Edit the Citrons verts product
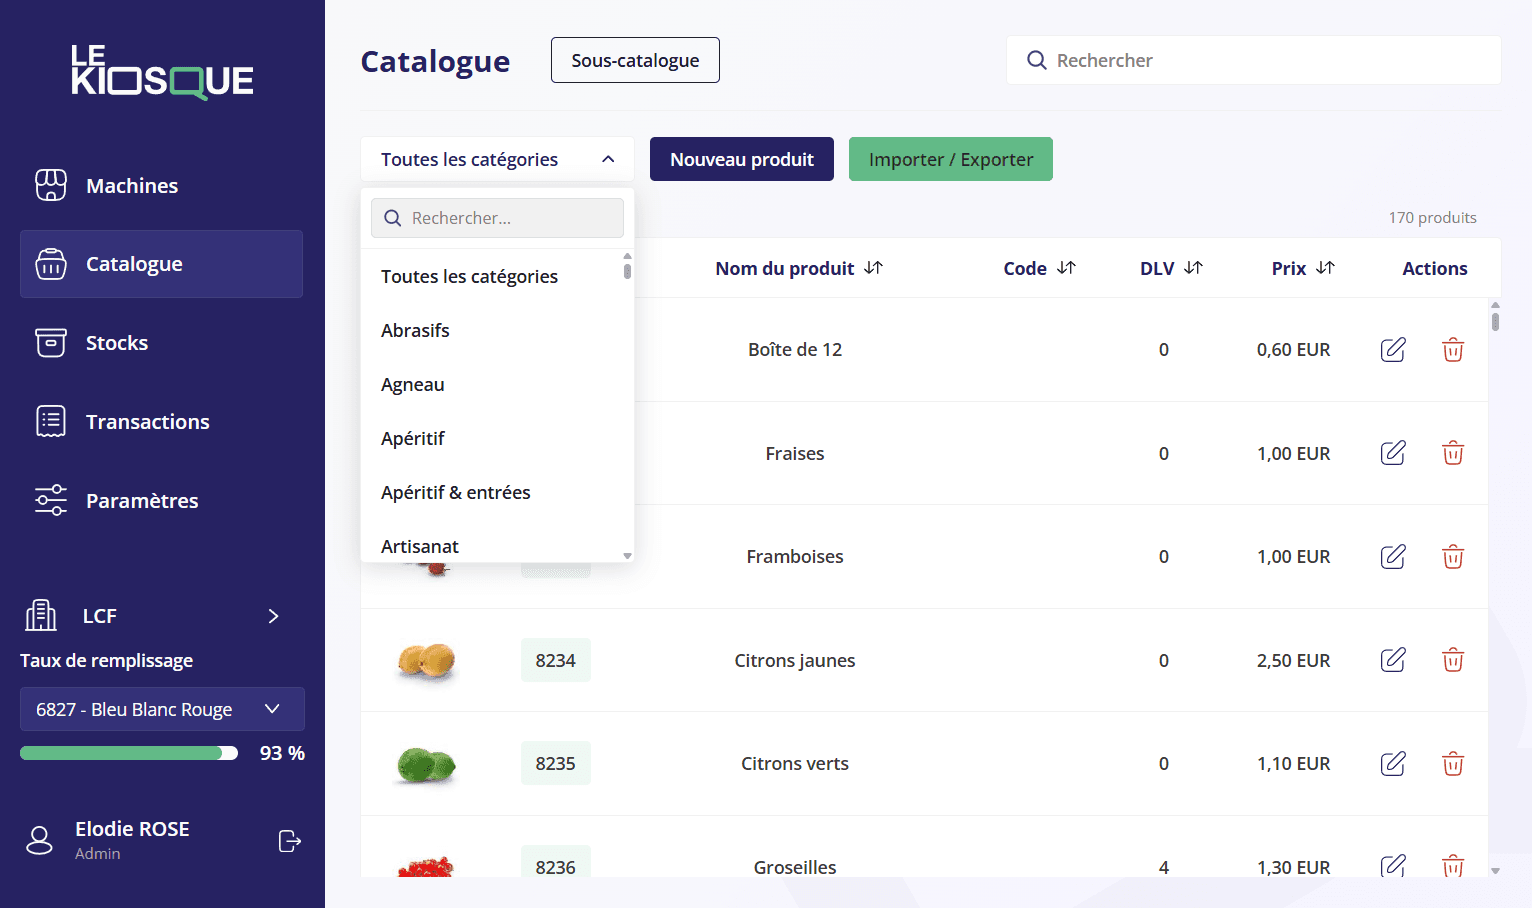The height and width of the screenshot is (908, 1532). tap(1393, 764)
